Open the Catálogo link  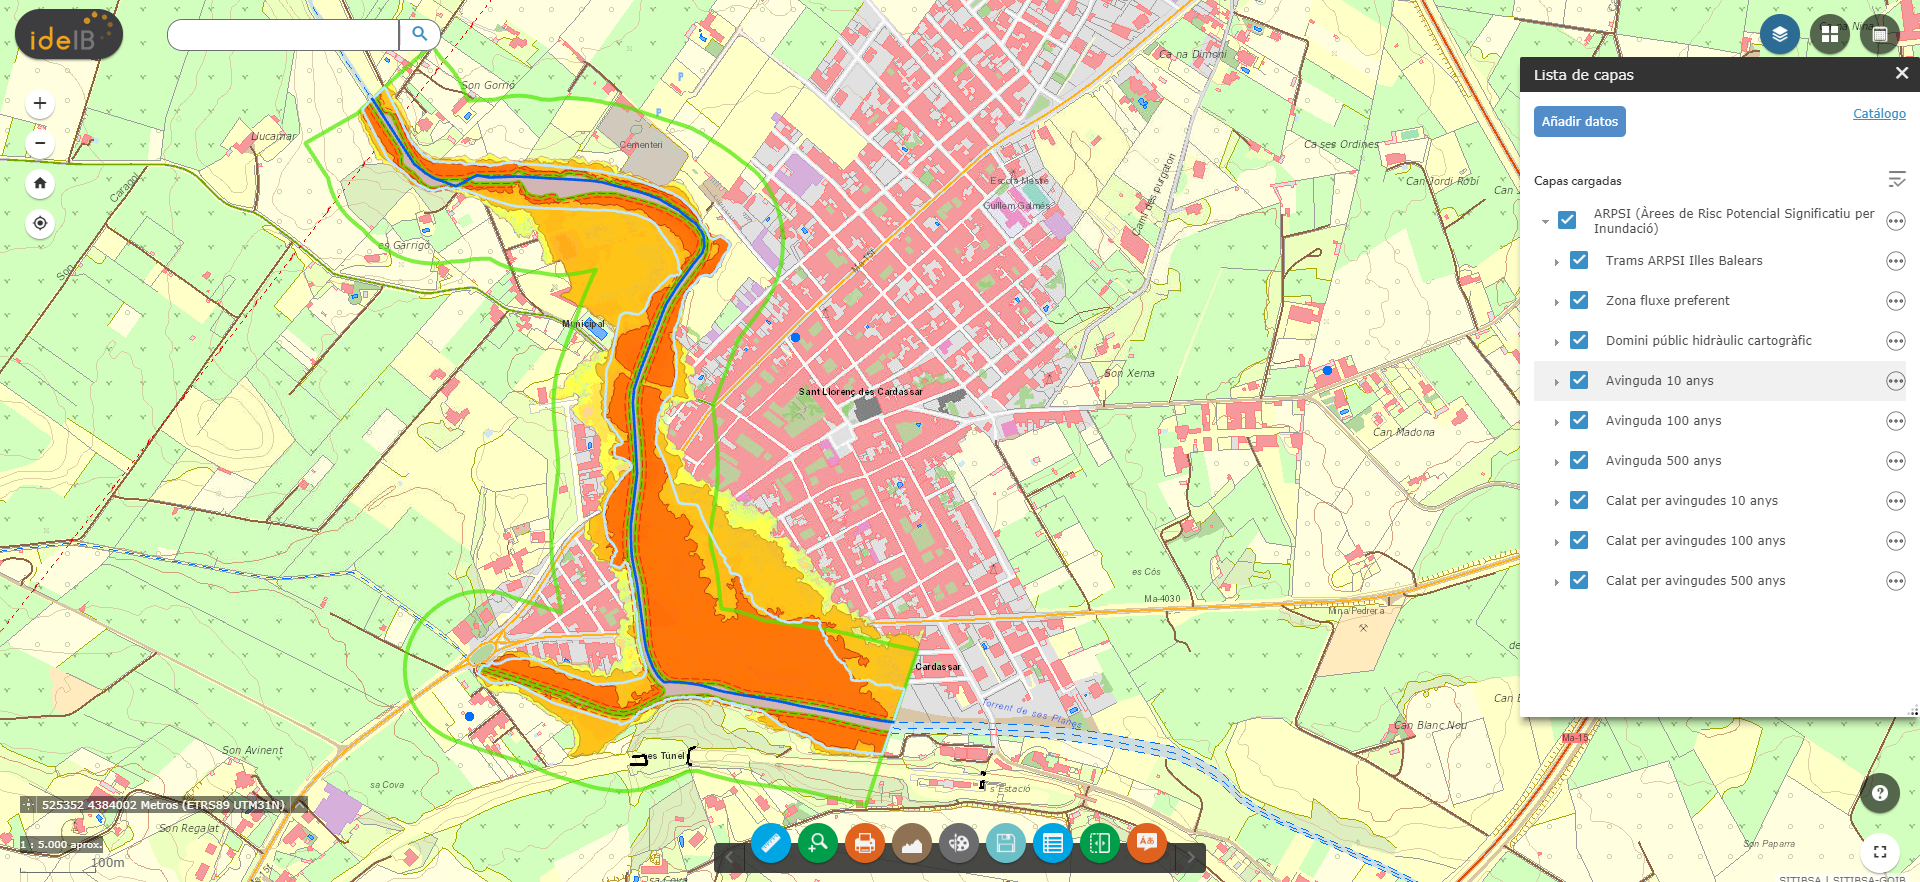coord(1879,114)
